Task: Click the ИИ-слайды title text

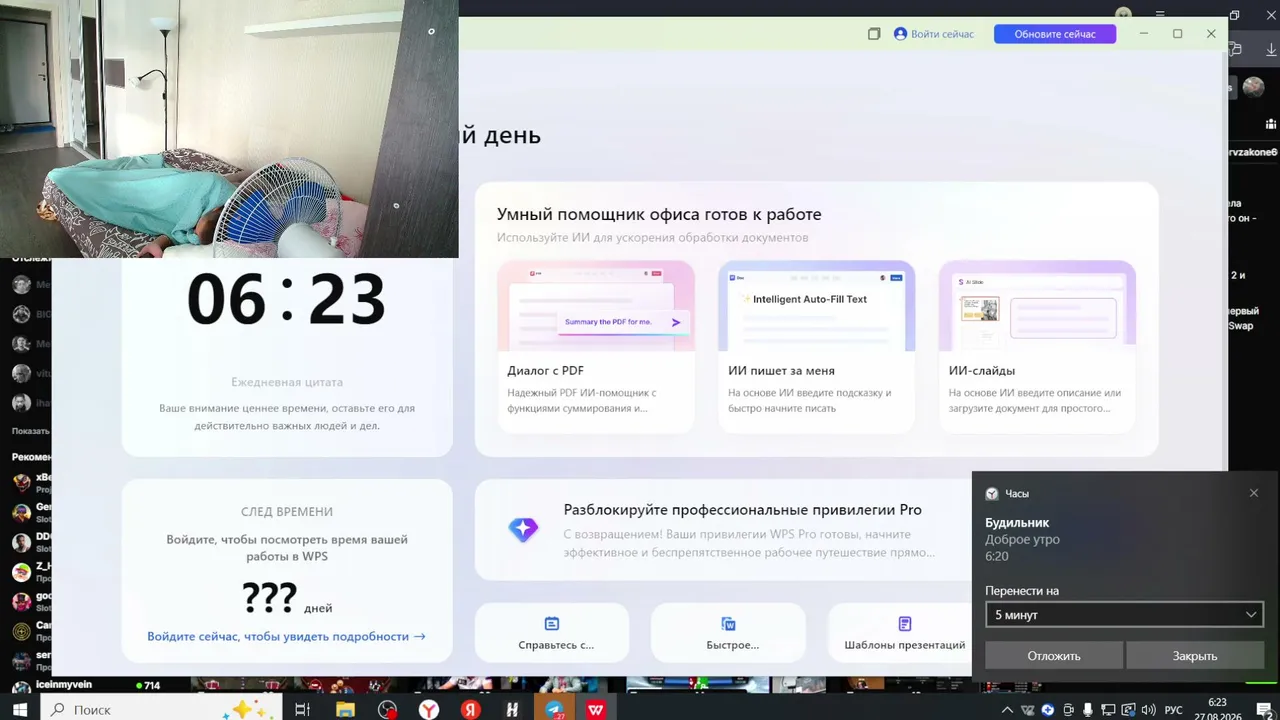Action: click(981, 371)
